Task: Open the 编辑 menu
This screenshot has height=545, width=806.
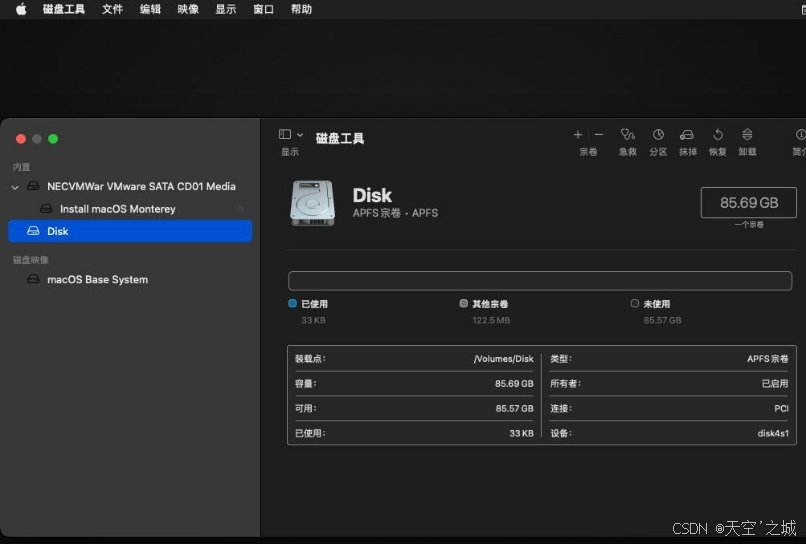Action: pos(150,9)
